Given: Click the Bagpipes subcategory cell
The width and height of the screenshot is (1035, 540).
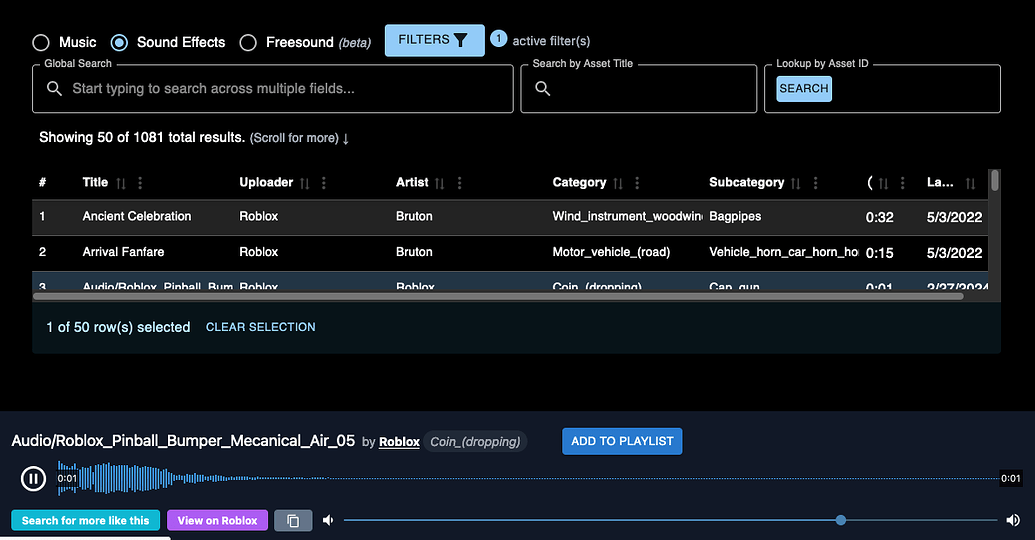Looking at the screenshot, I should [735, 217].
